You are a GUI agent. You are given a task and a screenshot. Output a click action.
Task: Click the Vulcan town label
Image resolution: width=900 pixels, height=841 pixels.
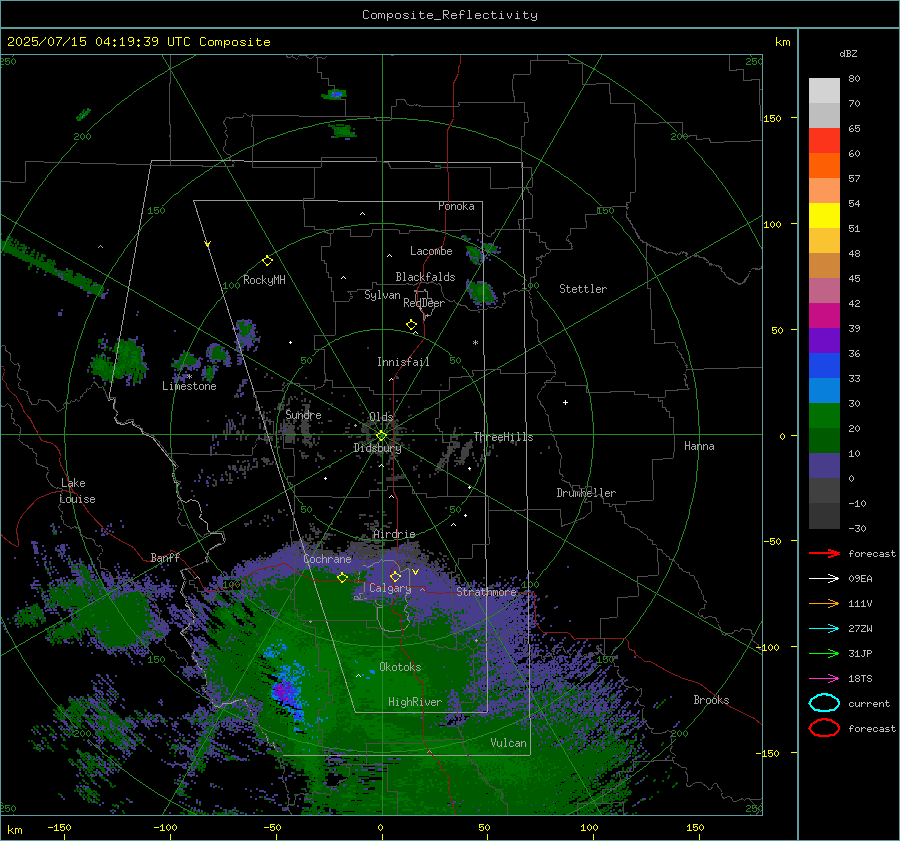point(508,743)
